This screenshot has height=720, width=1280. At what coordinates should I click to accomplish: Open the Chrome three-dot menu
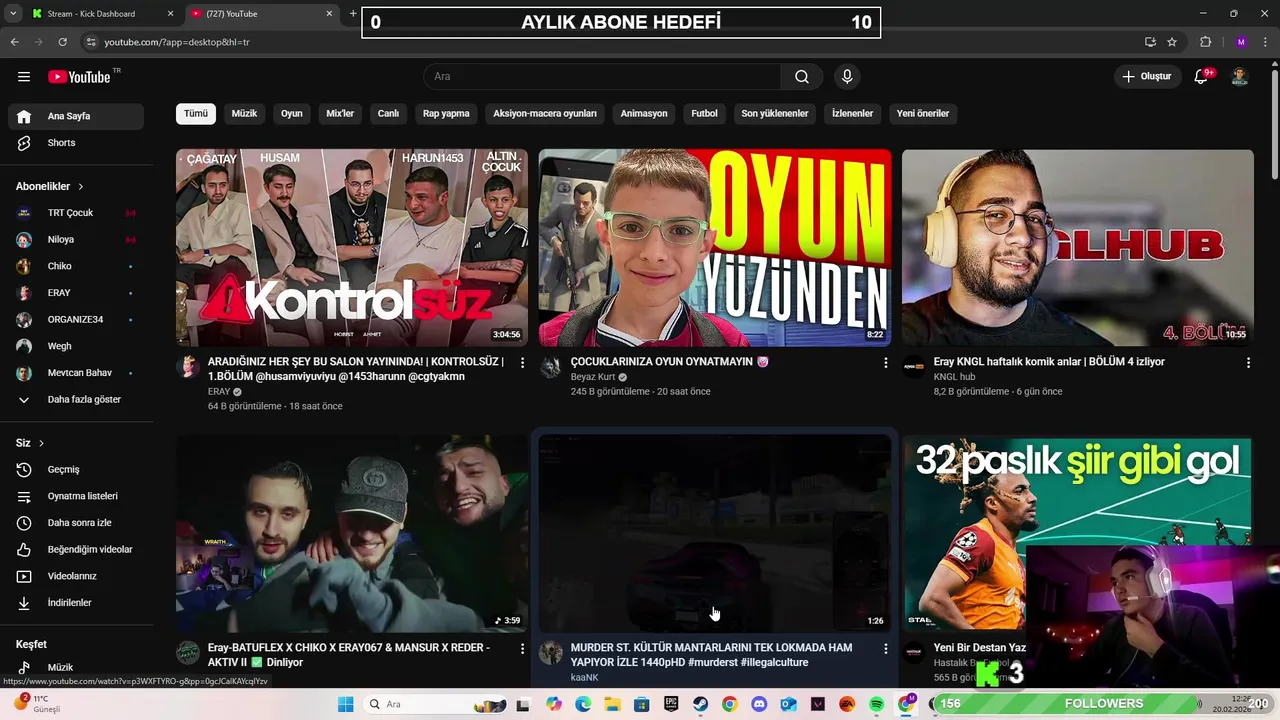click(1267, 42)
